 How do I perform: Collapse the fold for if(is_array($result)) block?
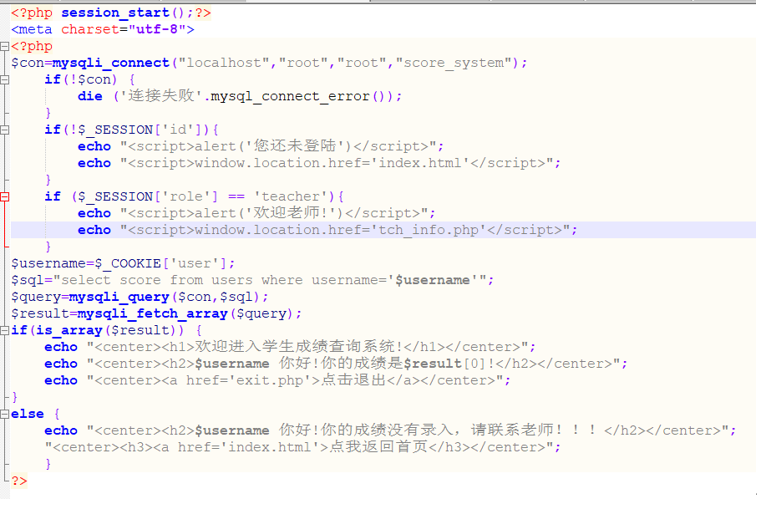coord(4,330)
